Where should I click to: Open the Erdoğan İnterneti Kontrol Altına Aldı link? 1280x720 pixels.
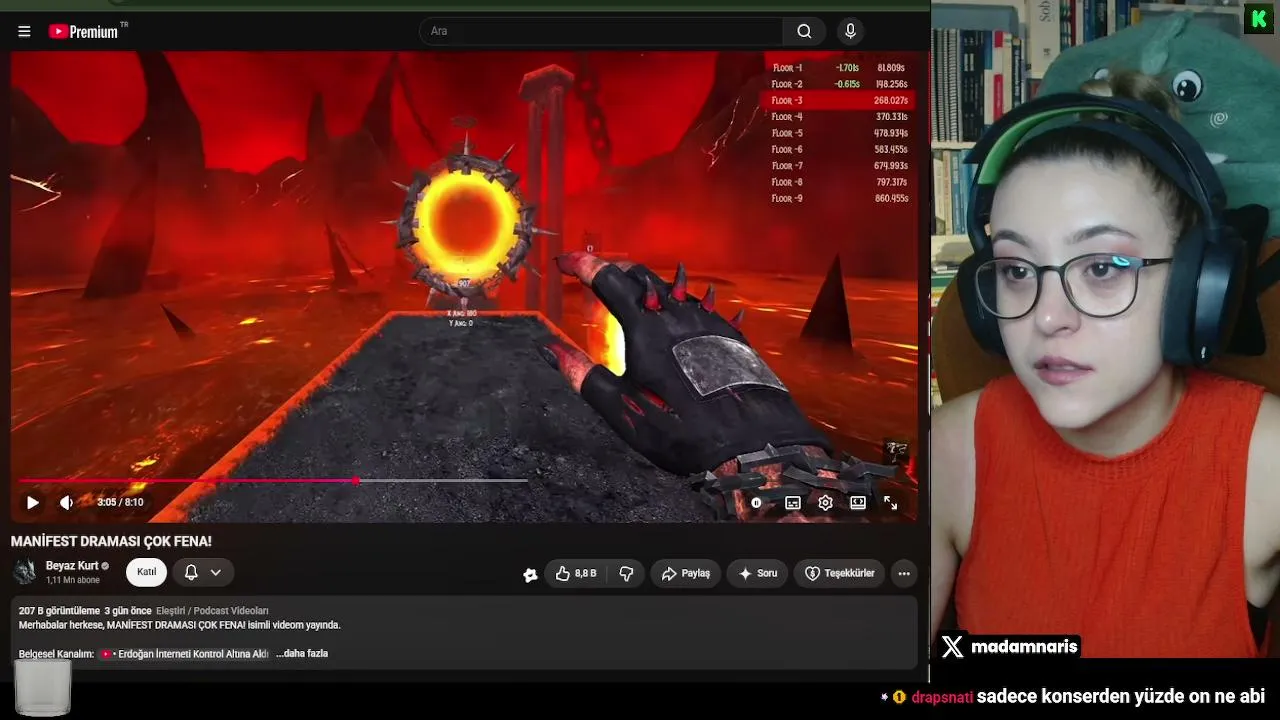[185, 654]
